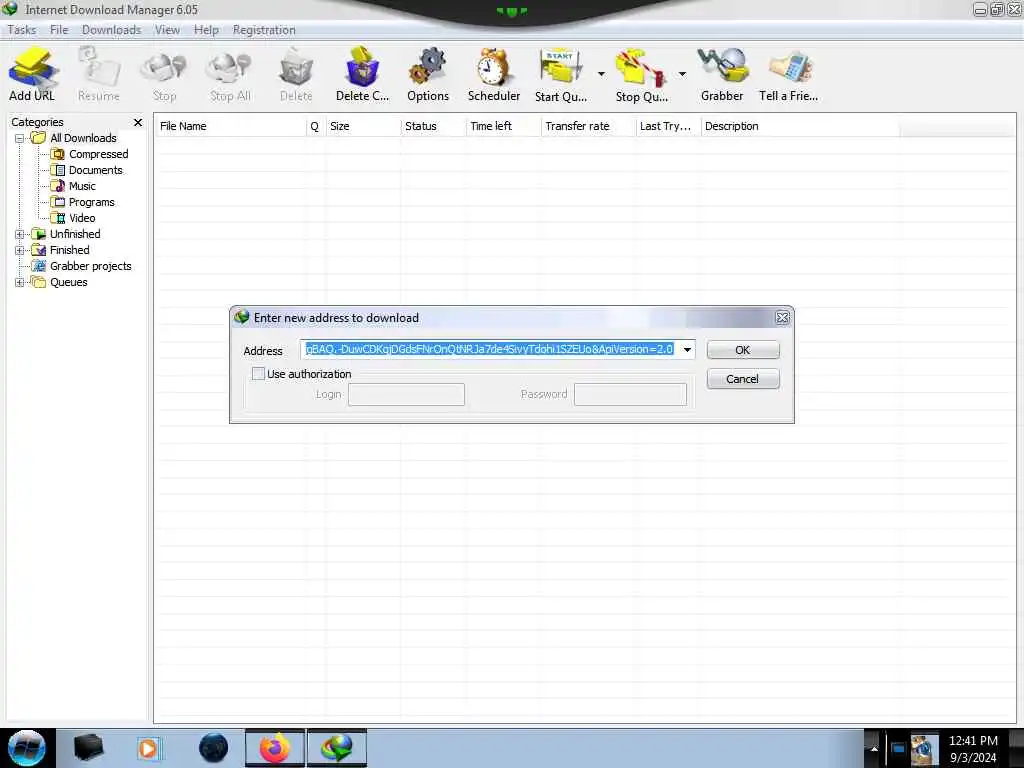The image size is (1024, 768).
Task: Open the Grabber tool
Action: point(722,74)
